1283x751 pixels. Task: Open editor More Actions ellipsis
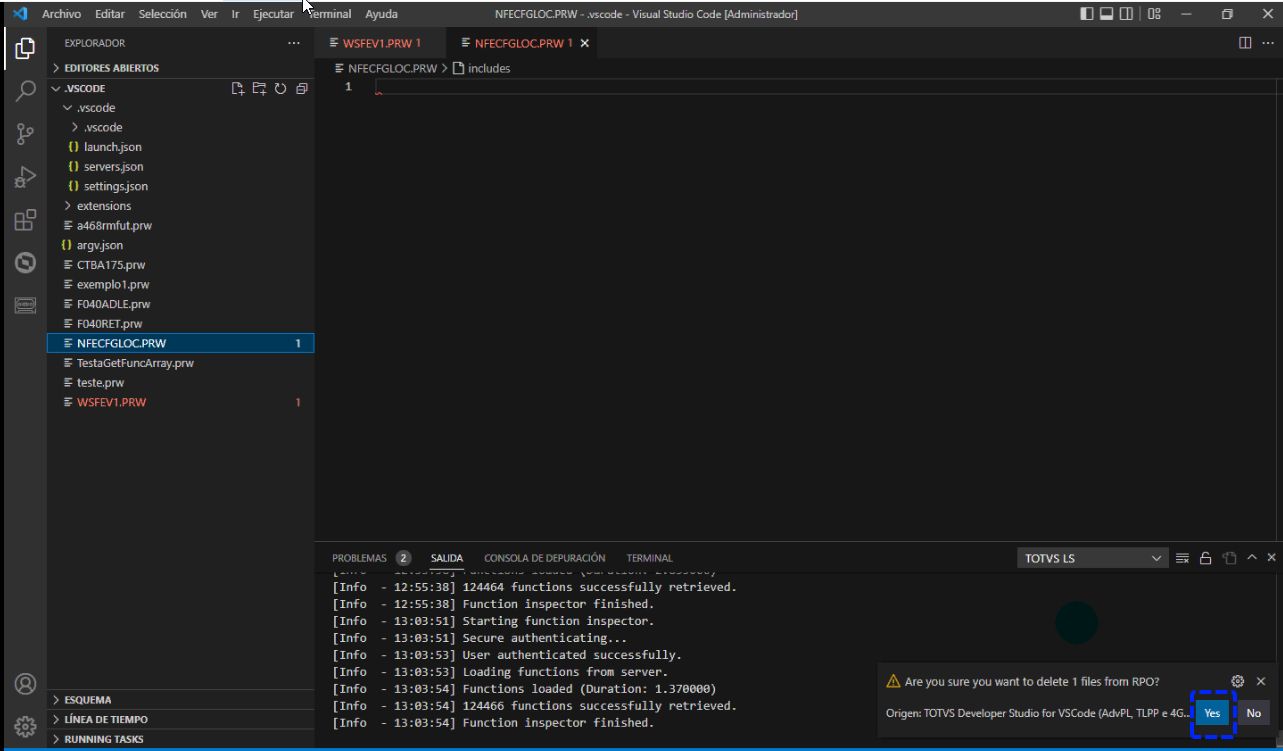click(1266, 43)
